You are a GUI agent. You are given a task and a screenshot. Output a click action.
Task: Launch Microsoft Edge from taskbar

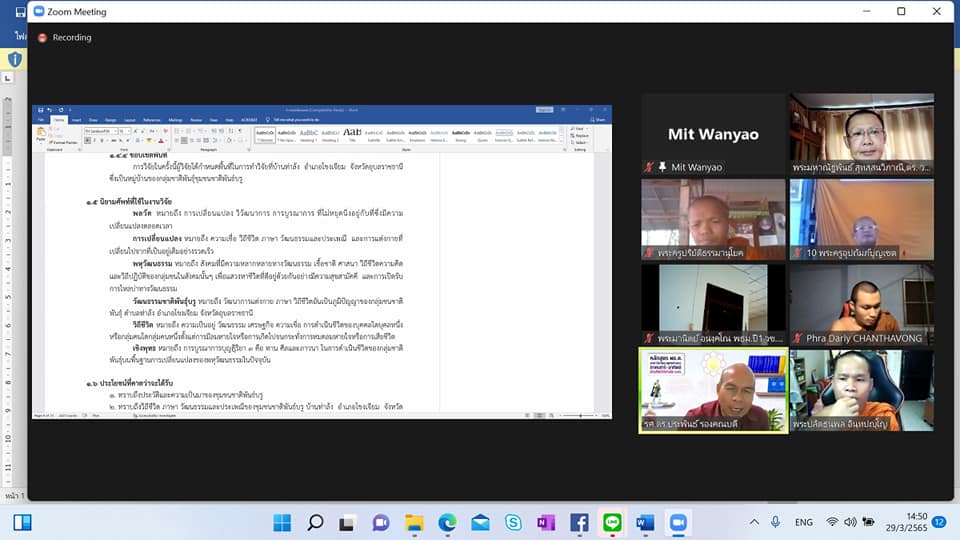tap(447, 523)
